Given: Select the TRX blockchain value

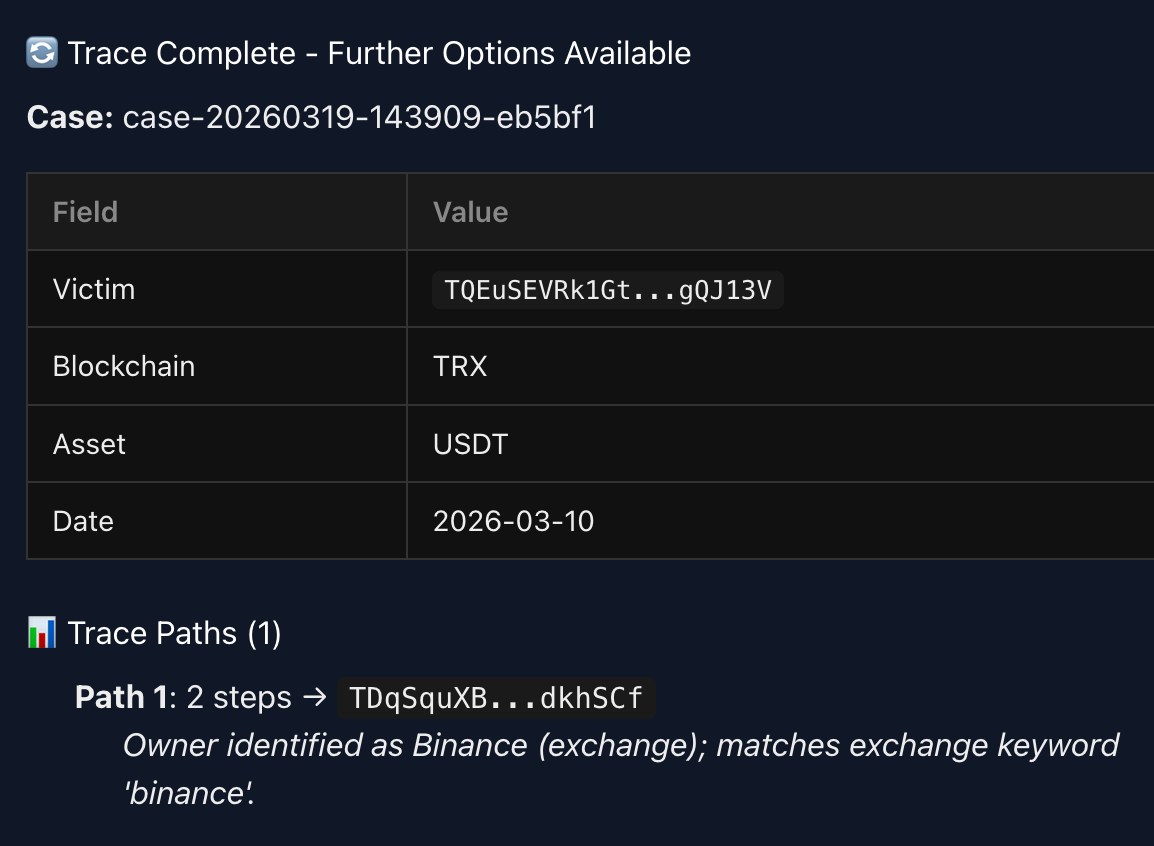Looking at the screenshot, I should (x=460, y=366).
